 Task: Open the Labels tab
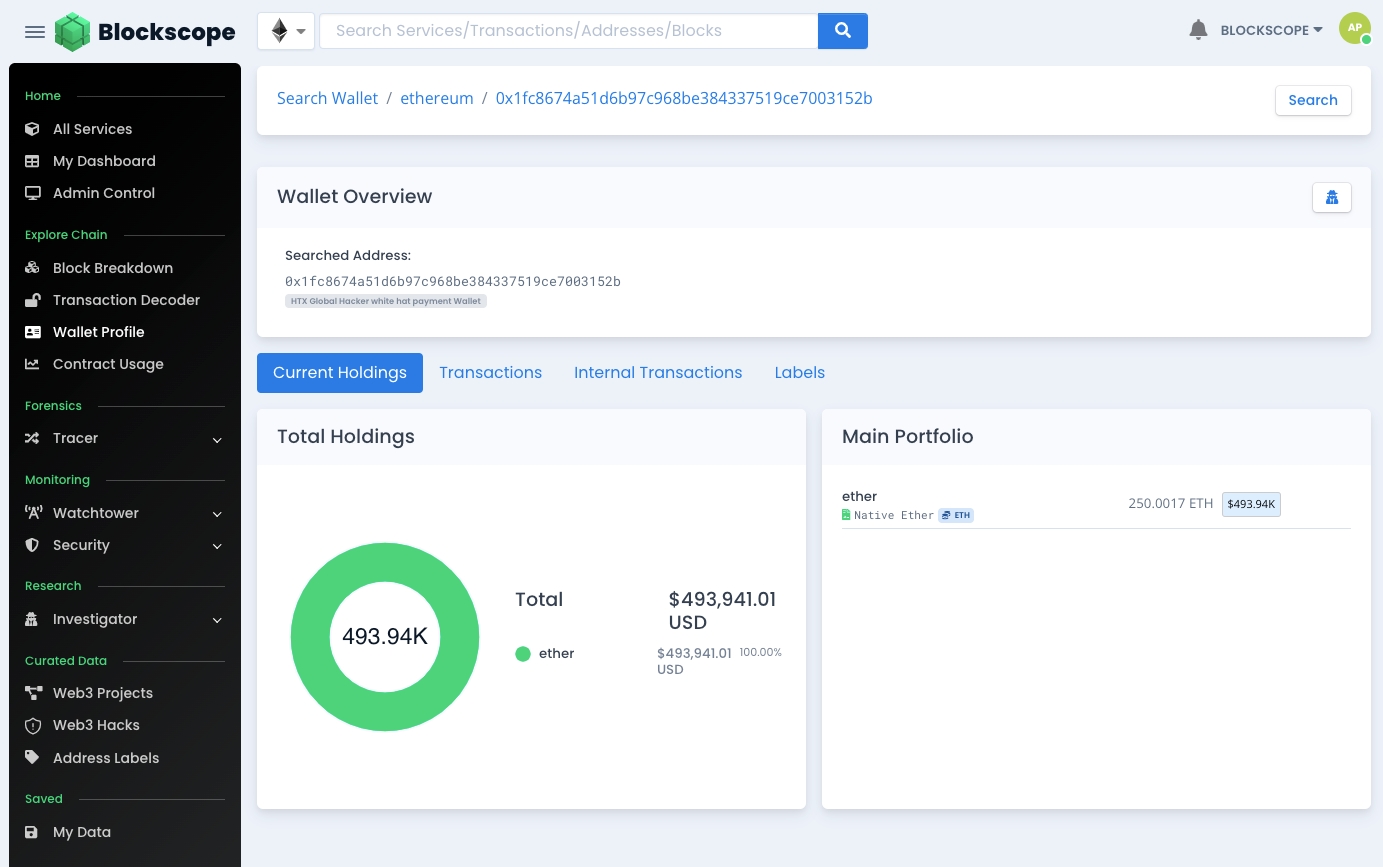[799, 373]
